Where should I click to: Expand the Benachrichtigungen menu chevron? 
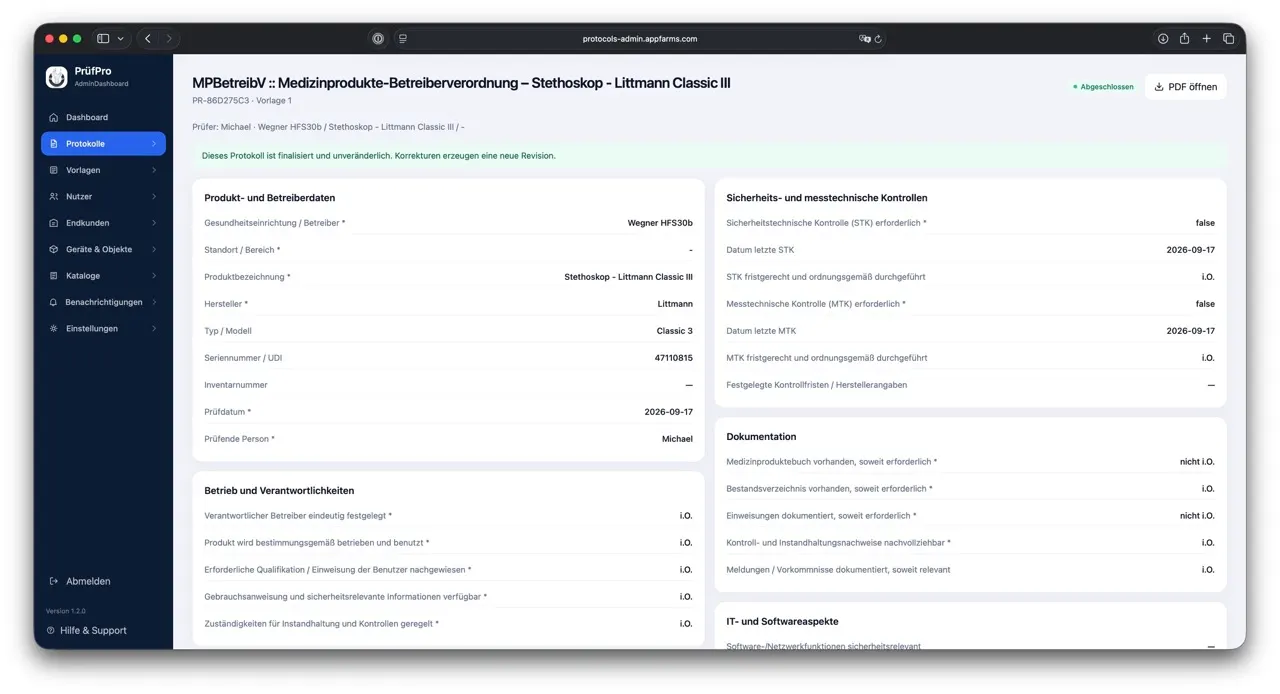[x=154, y=302]
